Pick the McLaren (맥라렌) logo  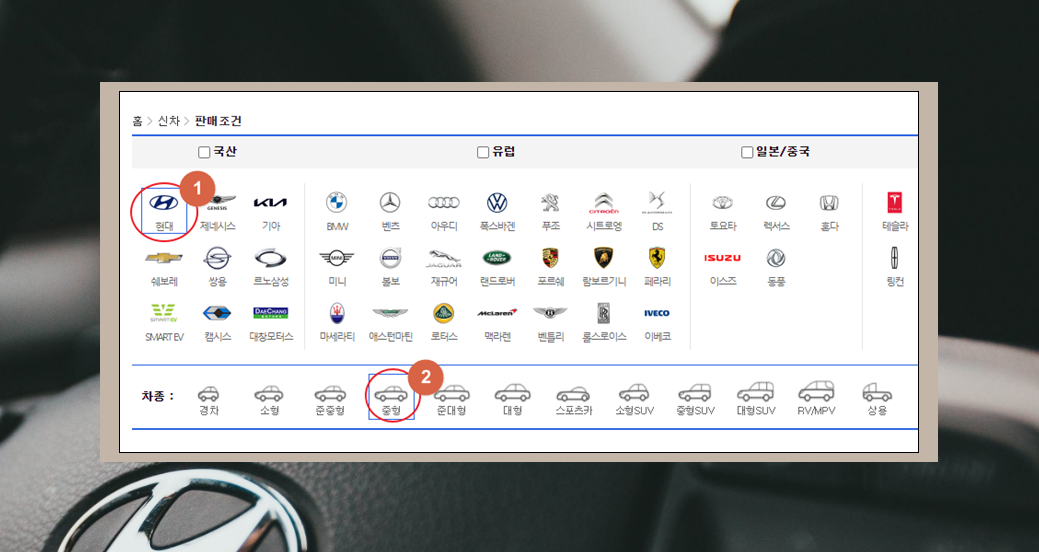pyautogui.click(x=497, y=313)
